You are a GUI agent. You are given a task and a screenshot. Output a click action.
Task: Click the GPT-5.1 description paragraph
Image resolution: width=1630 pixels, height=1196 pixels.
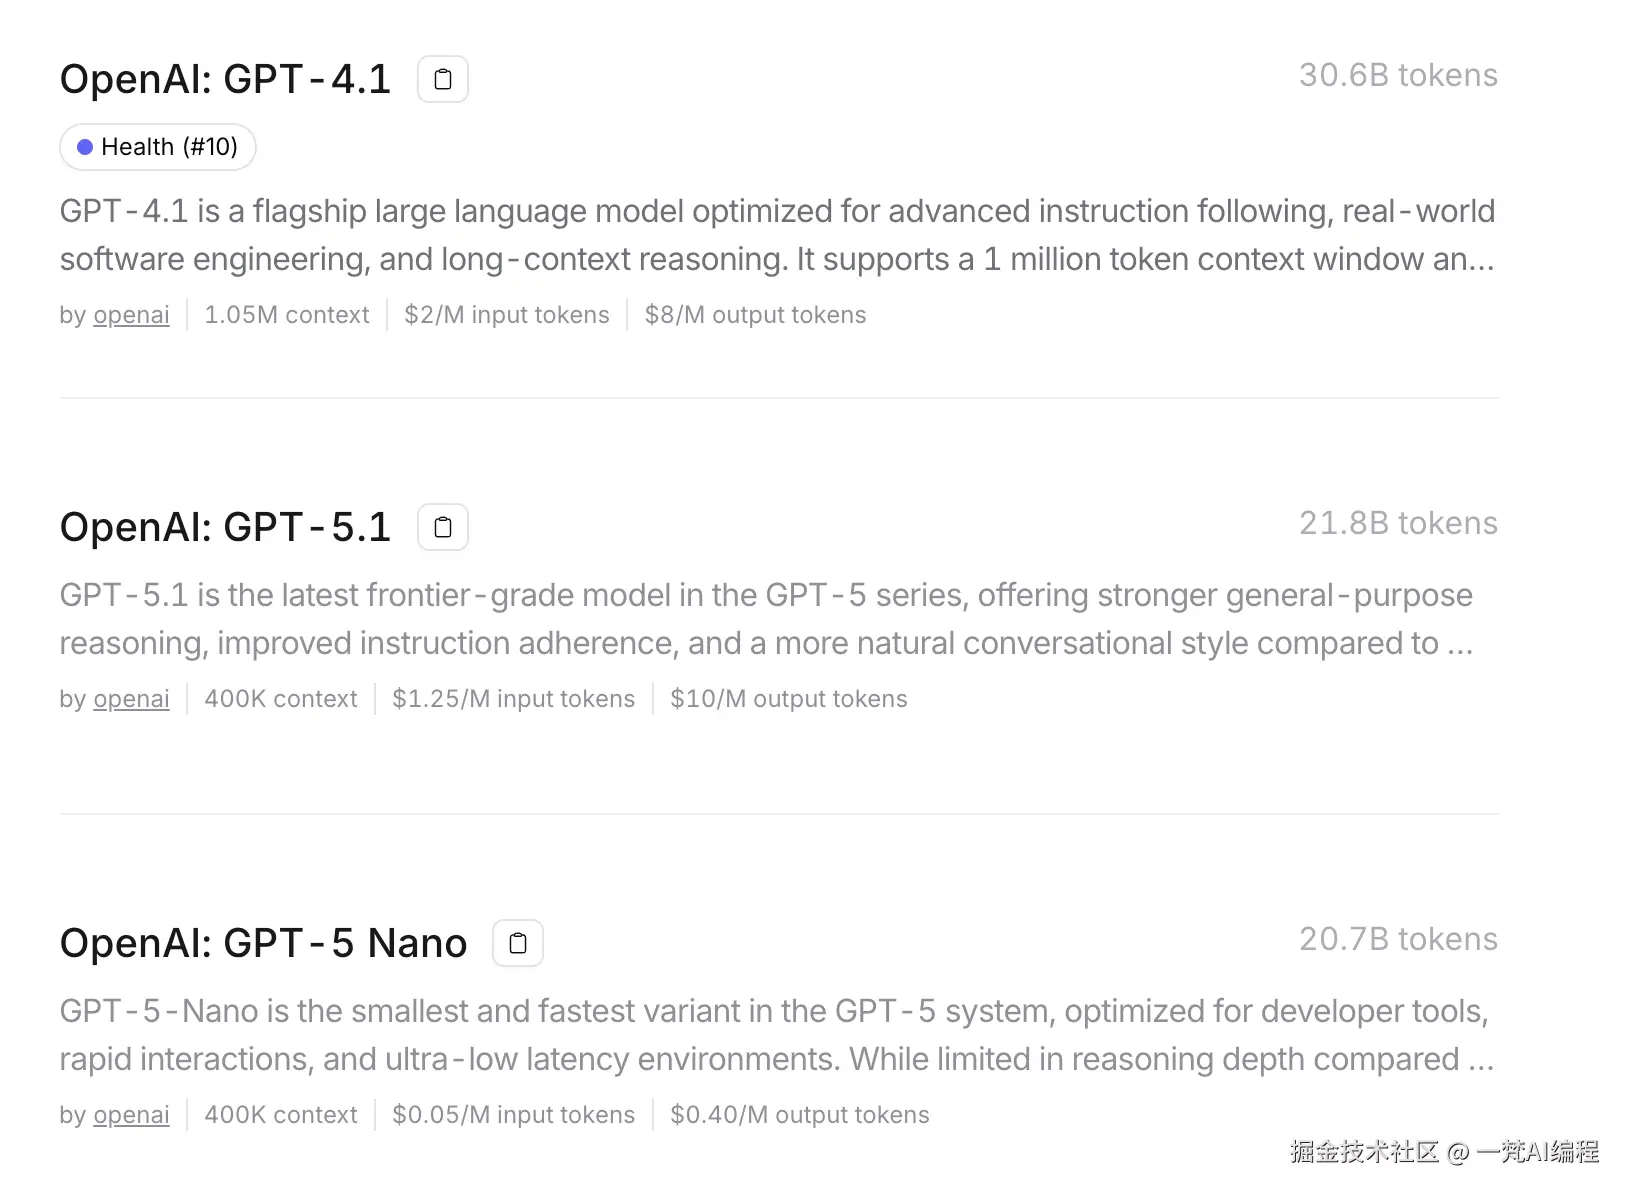tap(766, 619)
